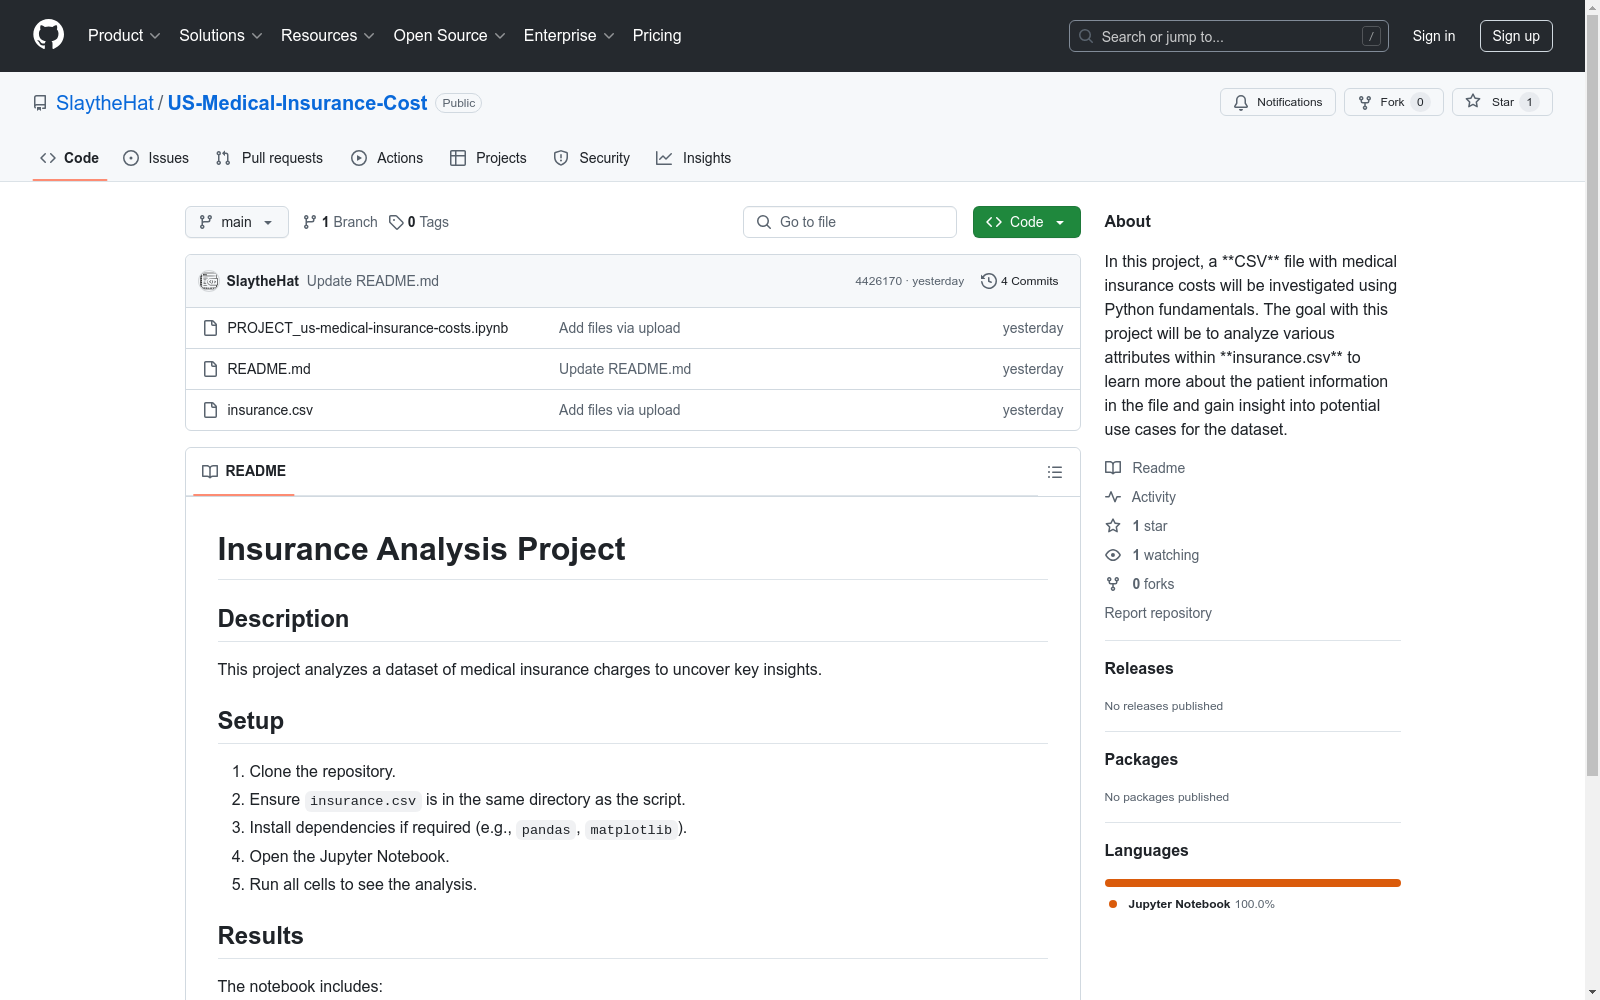The image size is (1600, 1000).
Task: Click the eye icon next to 1 watching
Action: tap(1113, 555)
